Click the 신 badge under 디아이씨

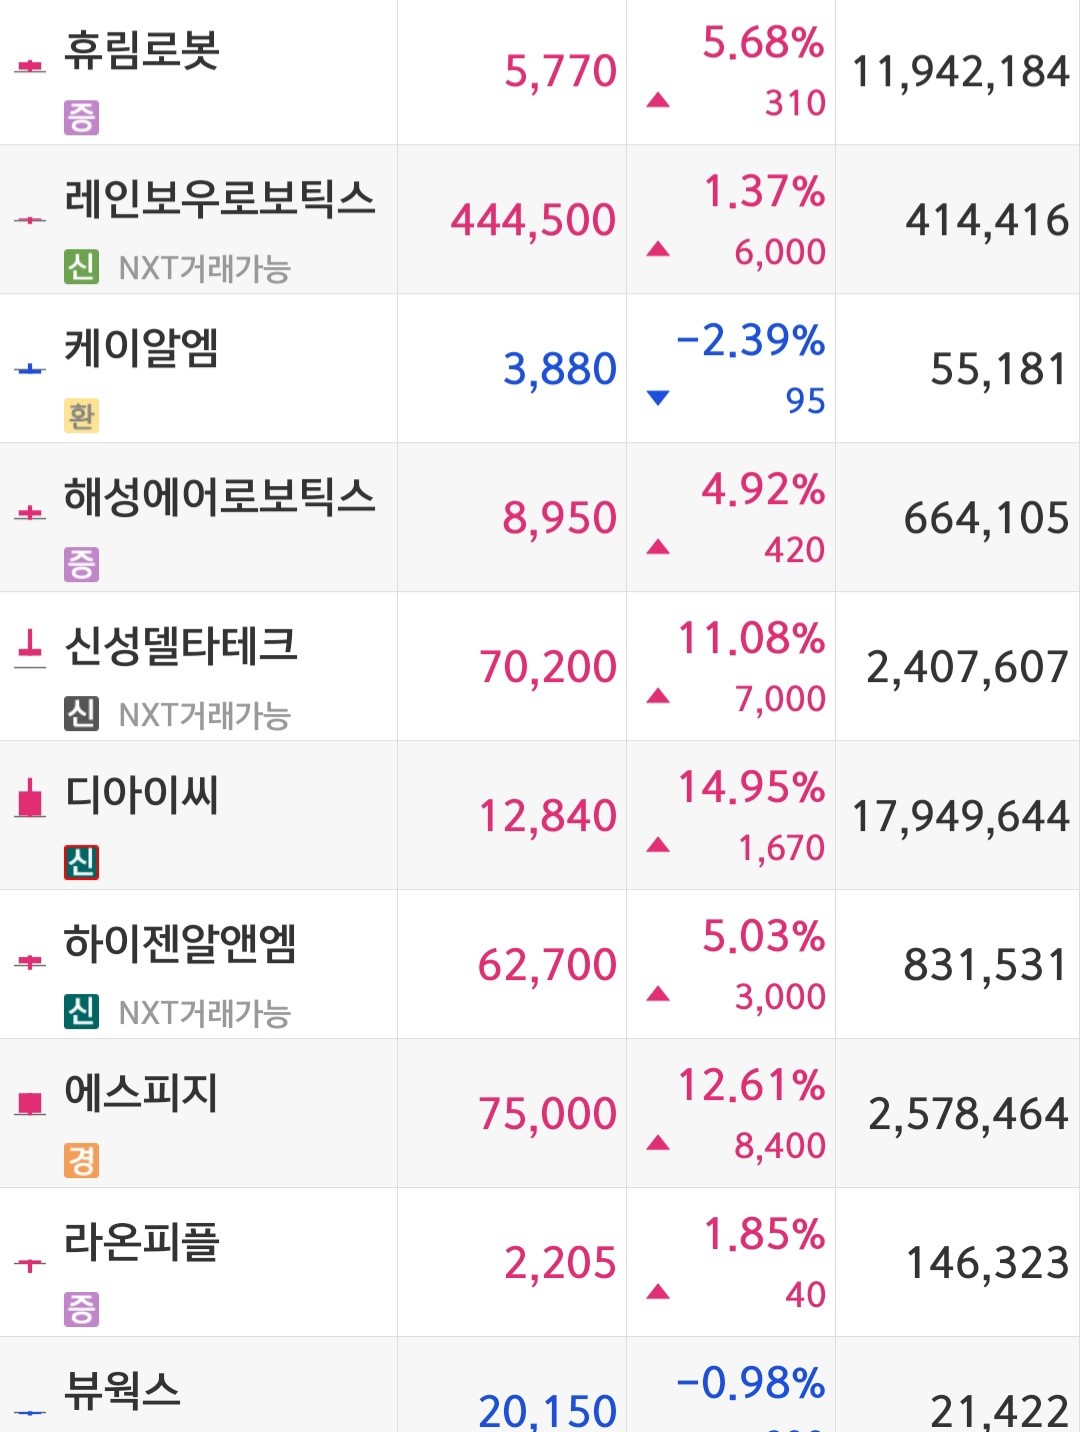pyautogui.click(x=82, y=862)
